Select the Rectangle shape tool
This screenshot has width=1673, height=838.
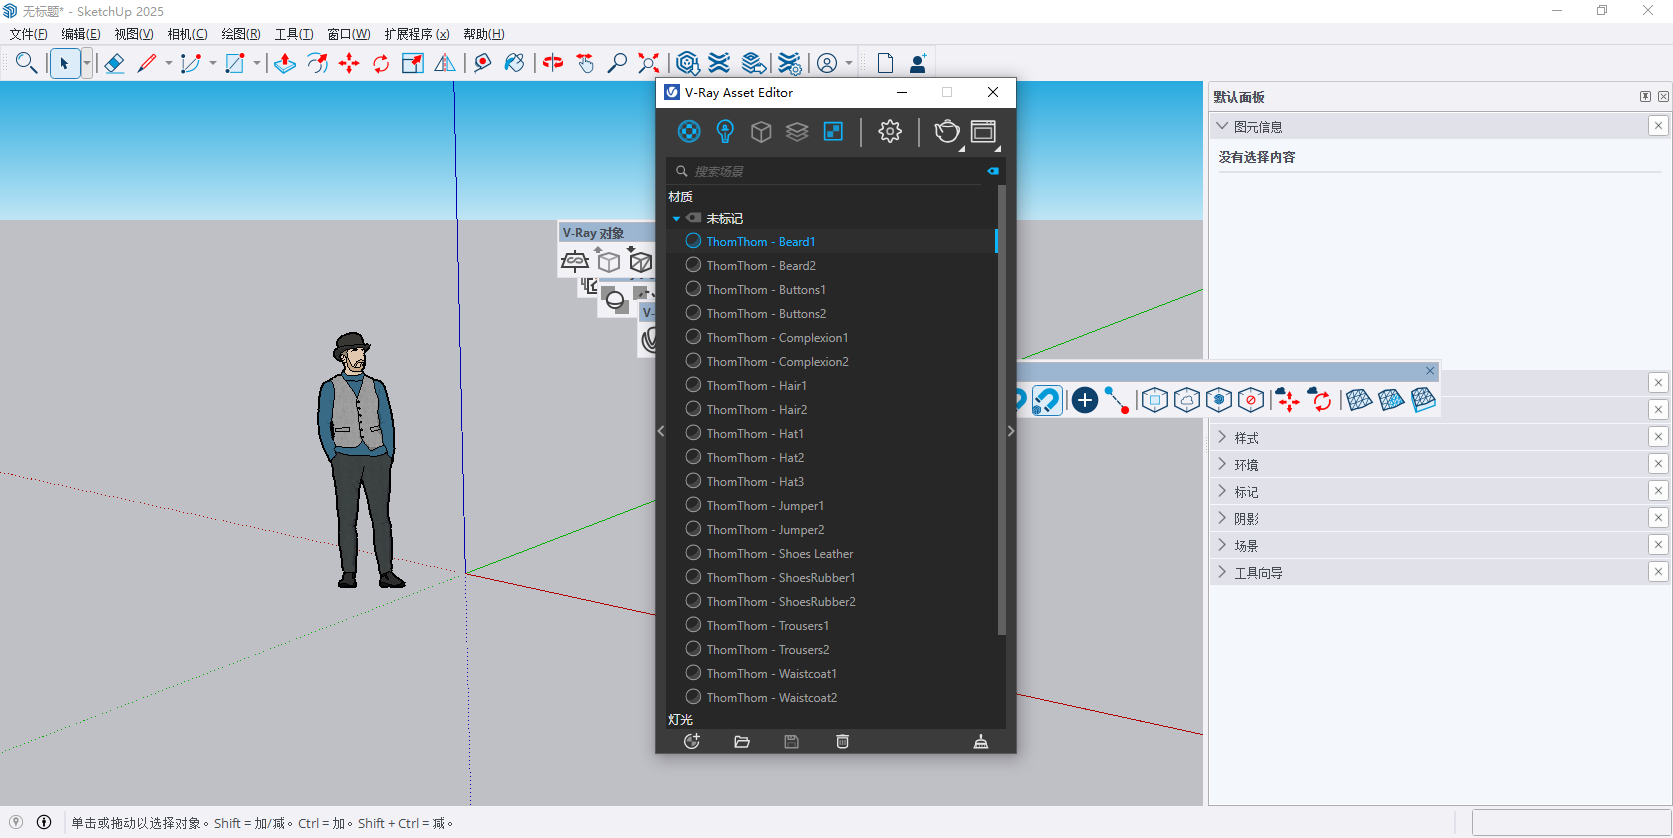[x=235, y=63]
